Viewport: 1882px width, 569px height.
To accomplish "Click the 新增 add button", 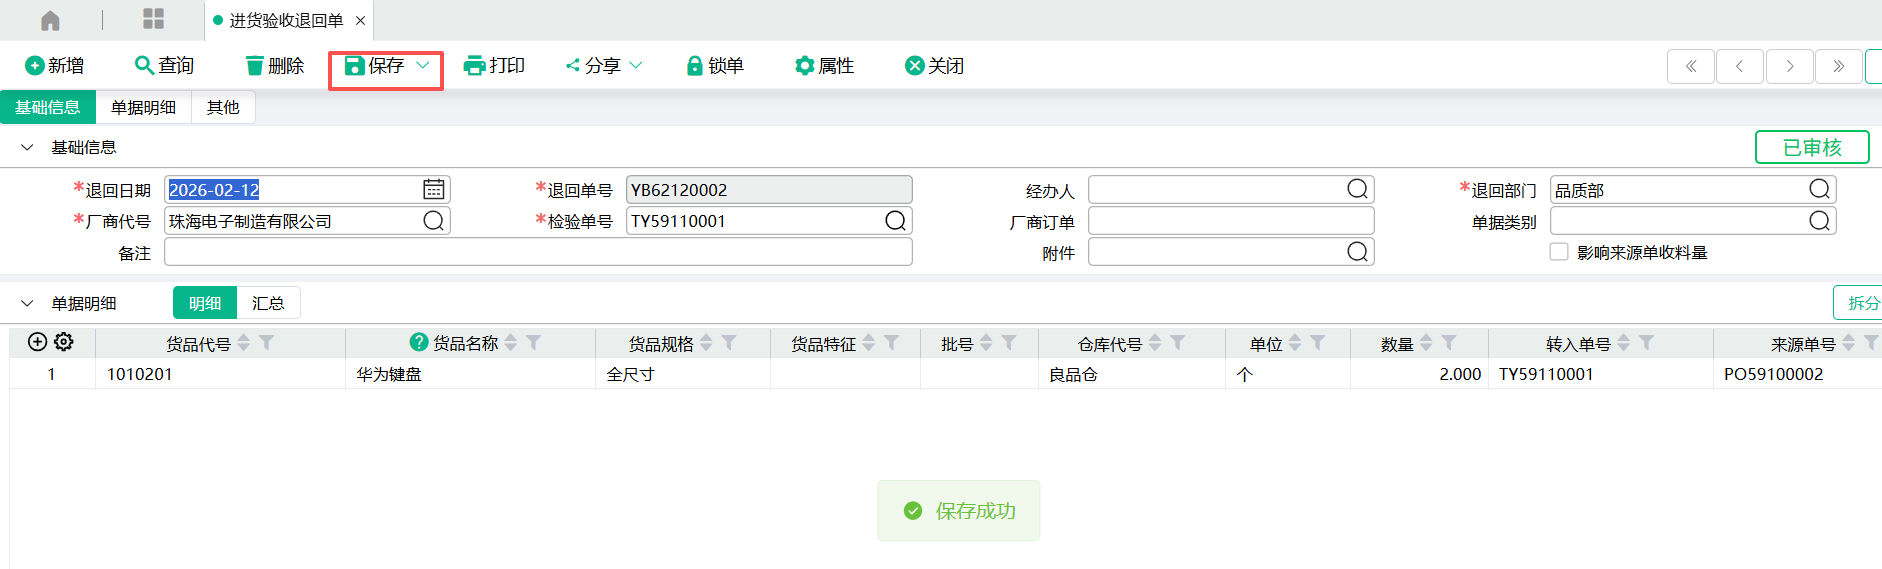I will pos(55,66).
